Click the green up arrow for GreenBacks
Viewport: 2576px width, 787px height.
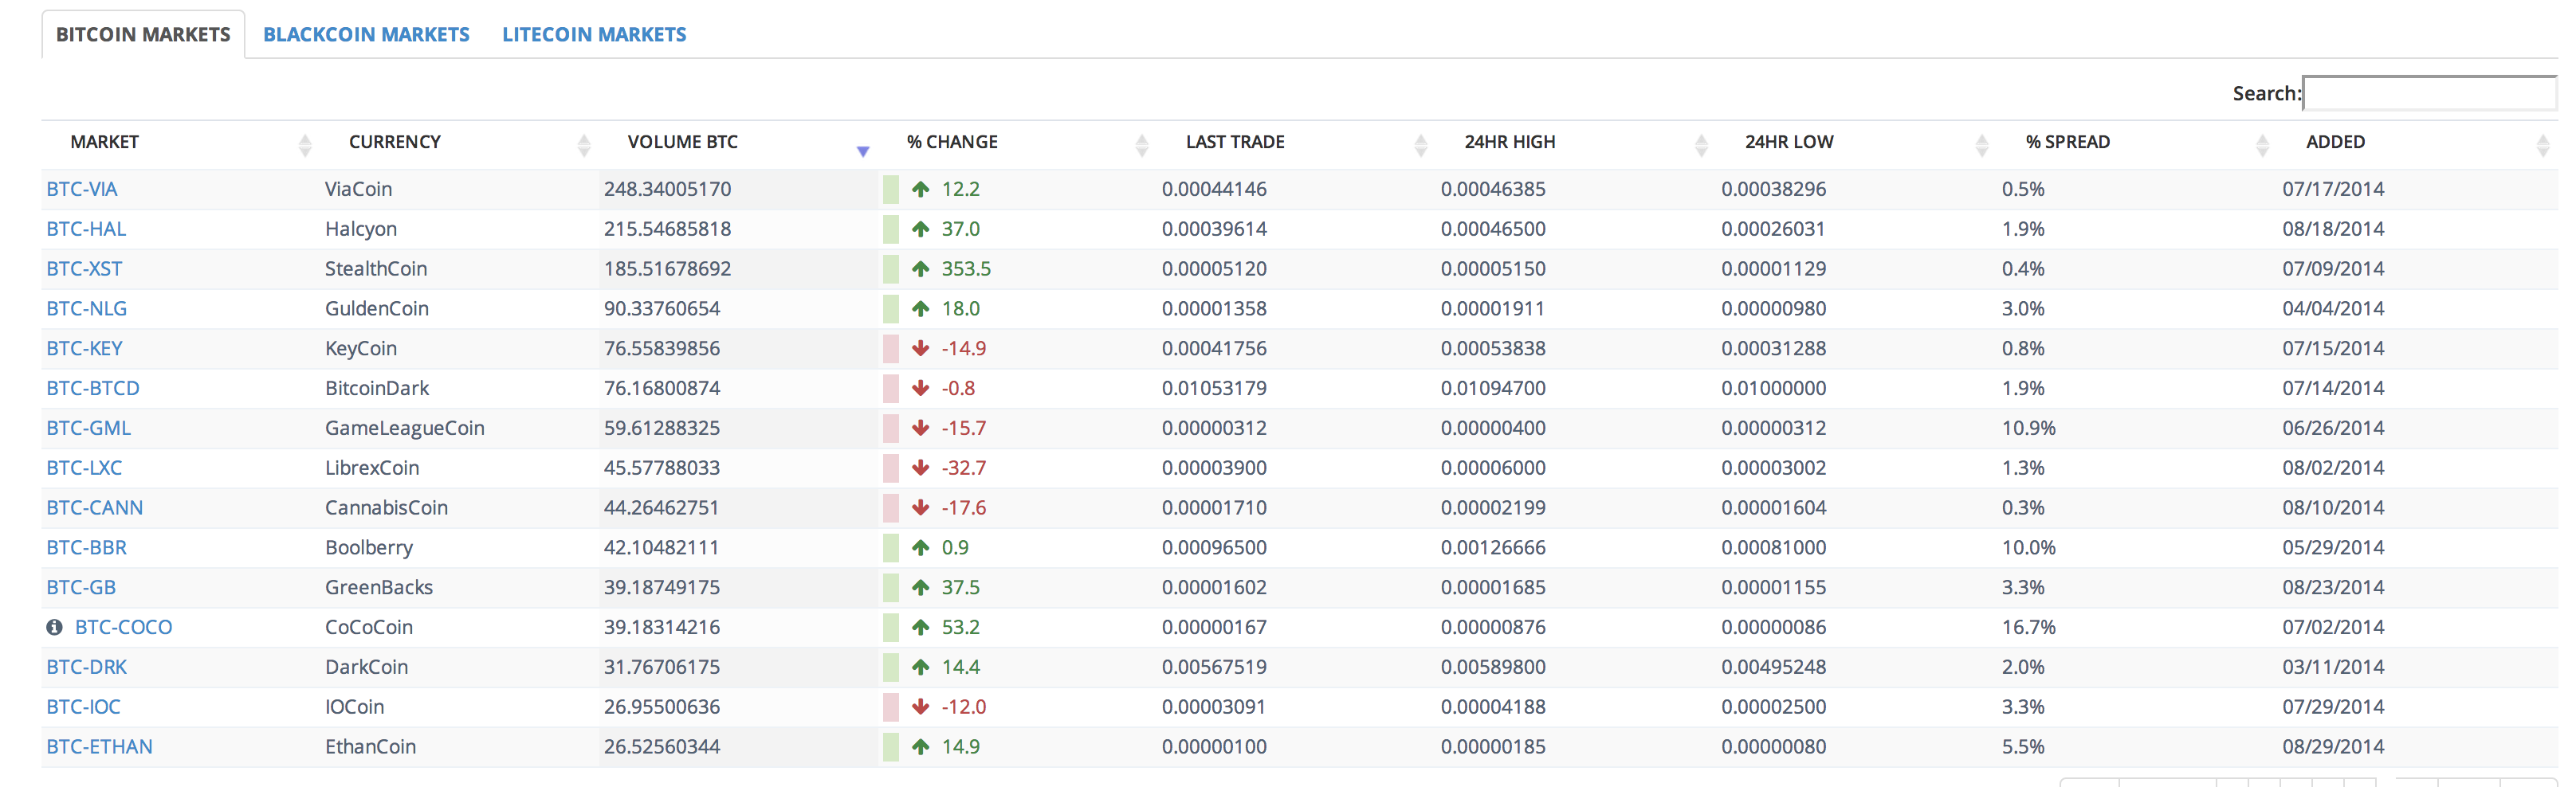click(x=921, y=588)
